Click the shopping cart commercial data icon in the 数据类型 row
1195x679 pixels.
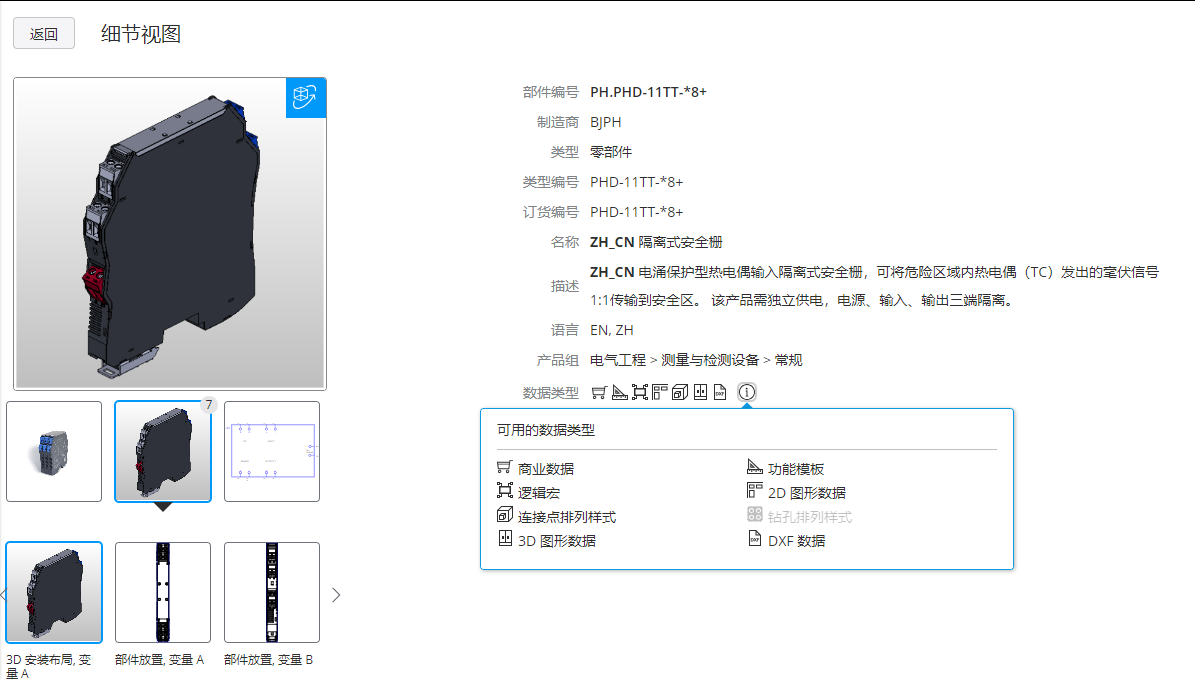pyautogui.click(x=599, y=392)
